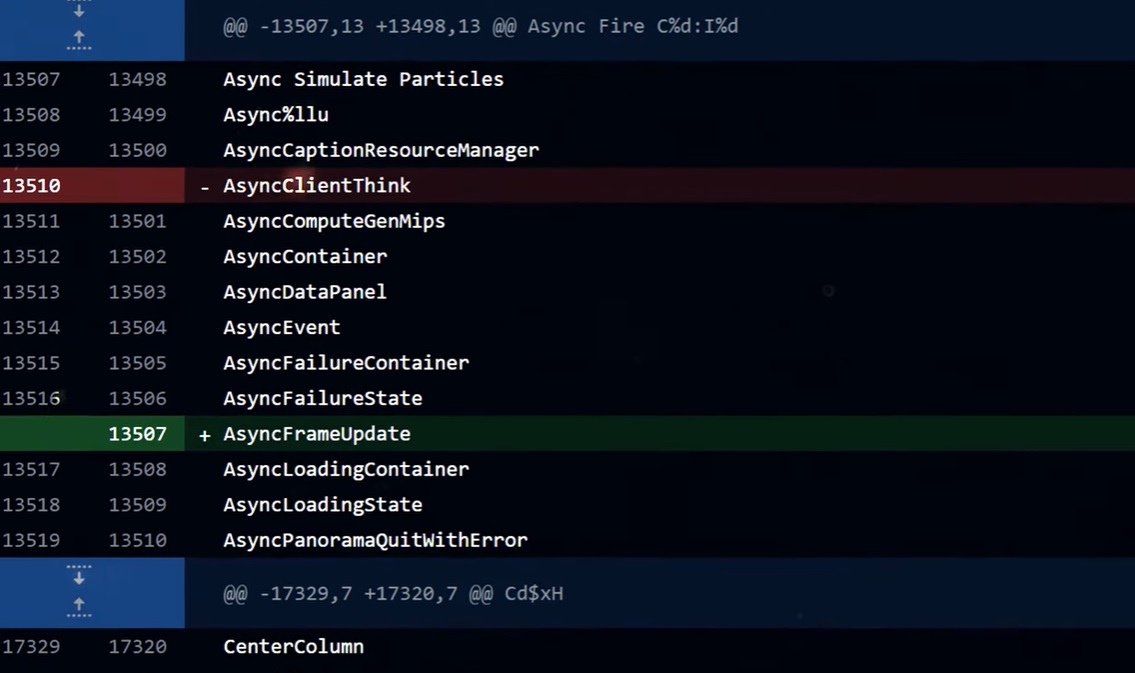Select the AsyncCaptionResourceManager code line

point(381,150)
